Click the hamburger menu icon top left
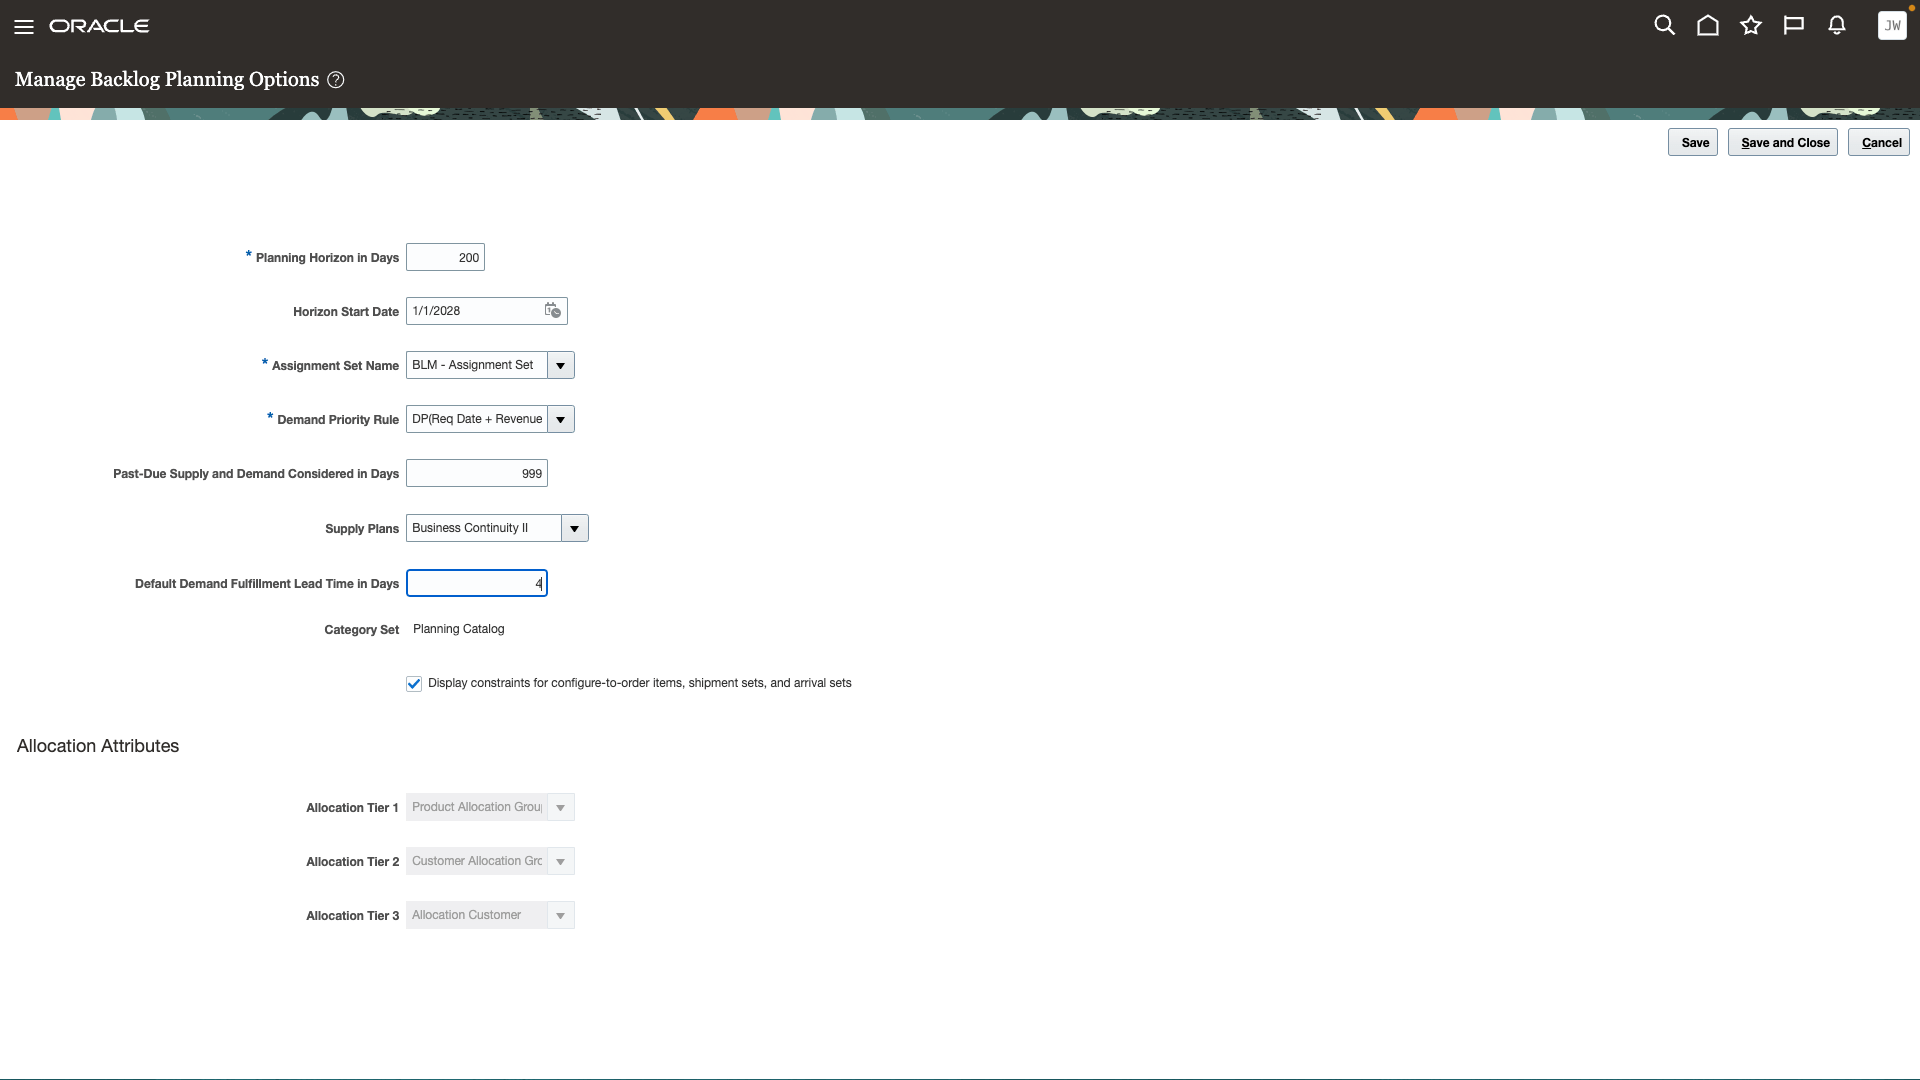This screenshot has height=1080, width=1920. pos(24,25)
